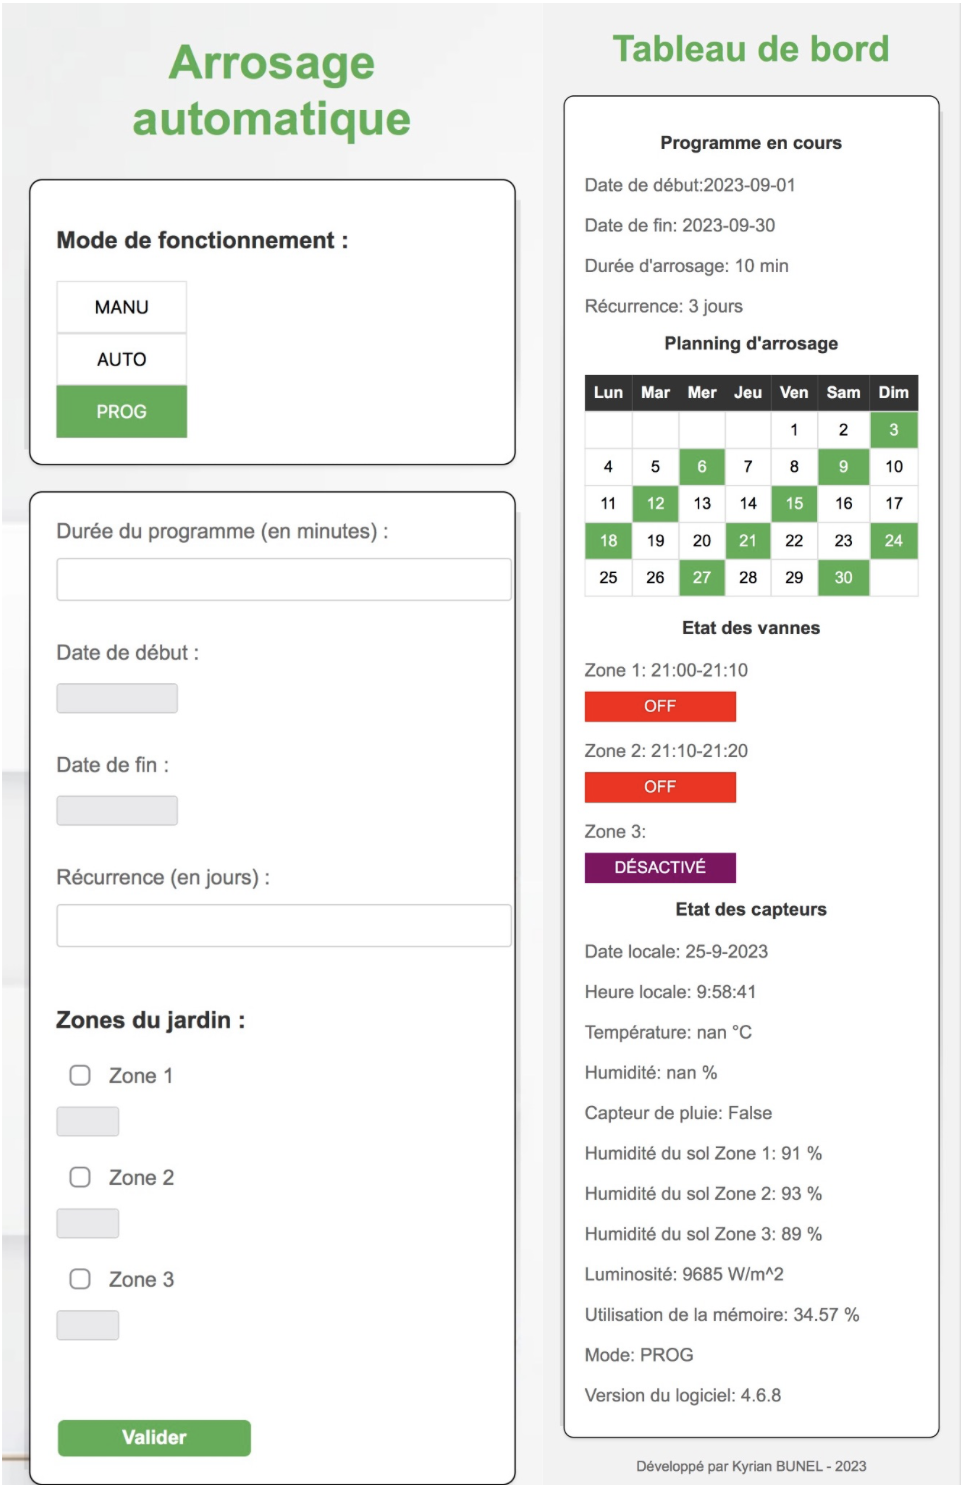Open the Zone 2 time field
The image size is (964, 1488).
pos(88,1223)
